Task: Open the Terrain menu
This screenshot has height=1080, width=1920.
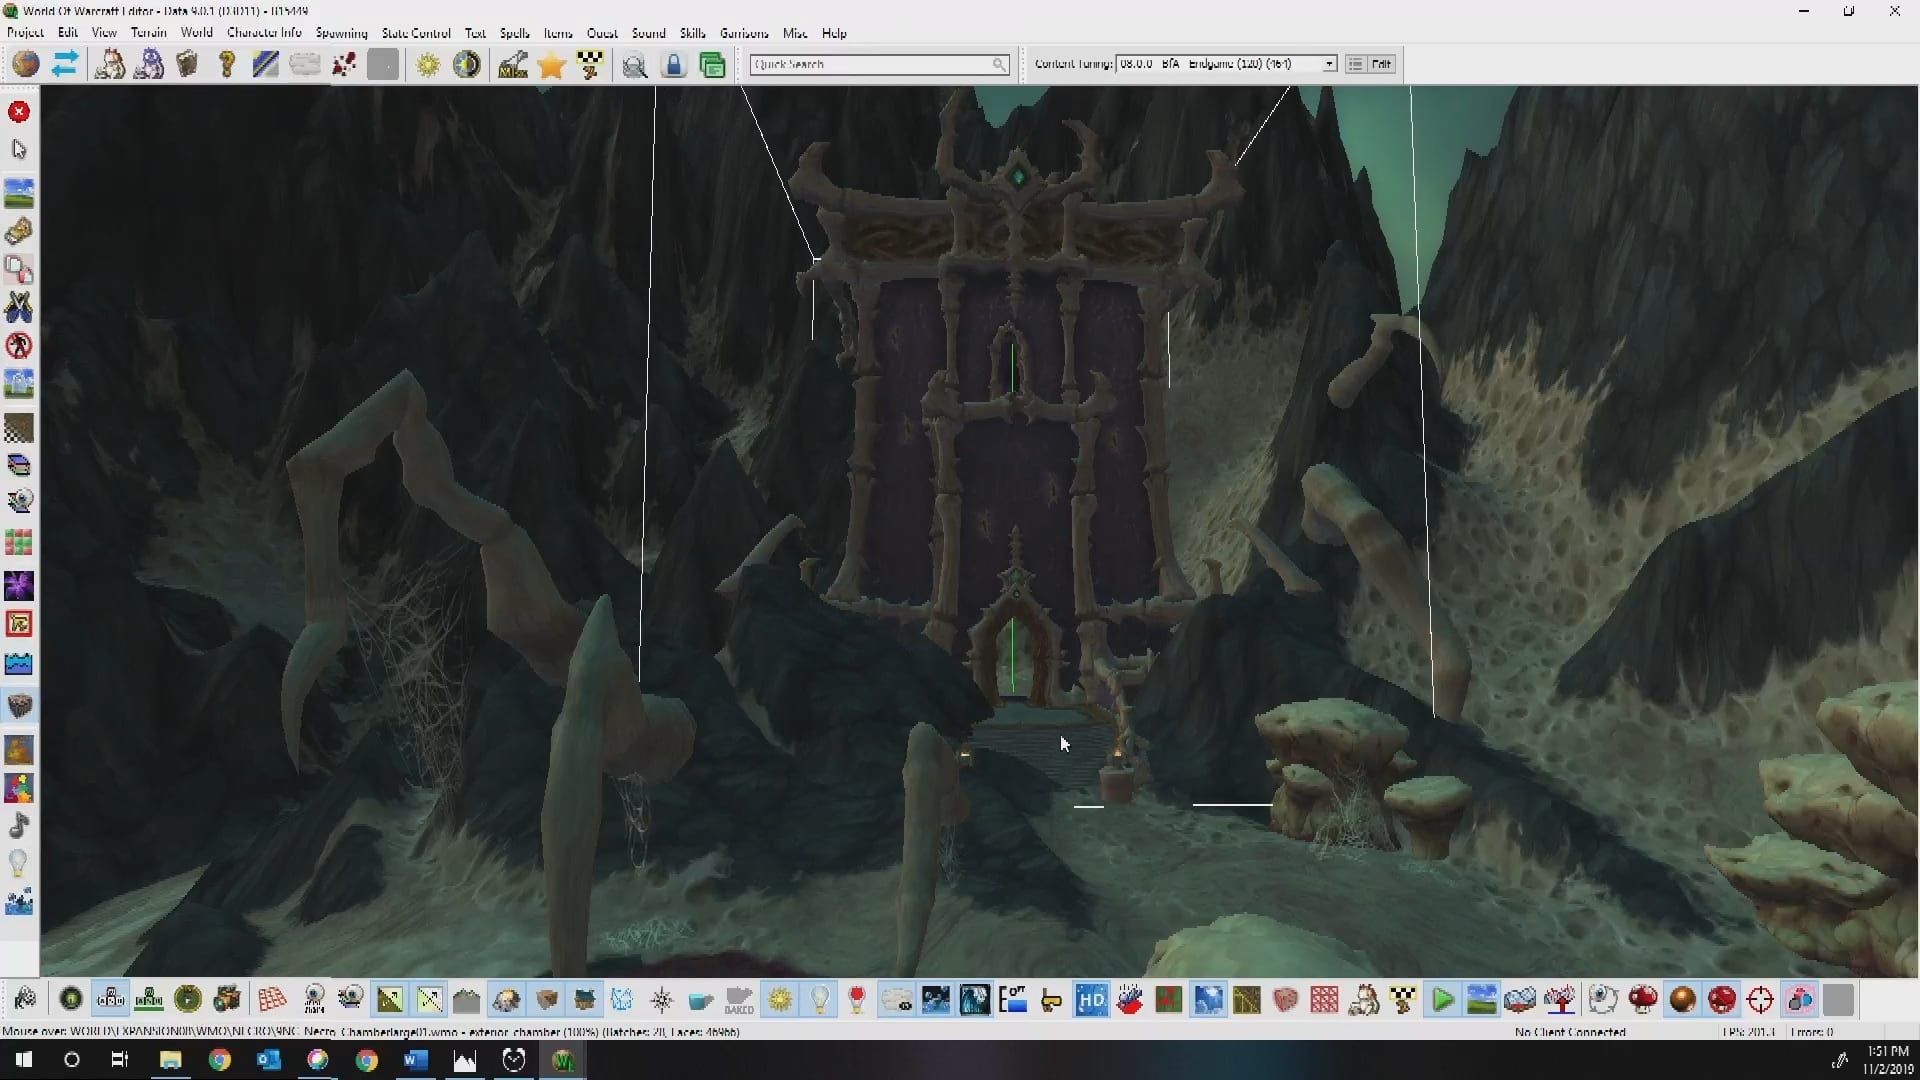Action: pyautogui.click(x=148, y=33)
